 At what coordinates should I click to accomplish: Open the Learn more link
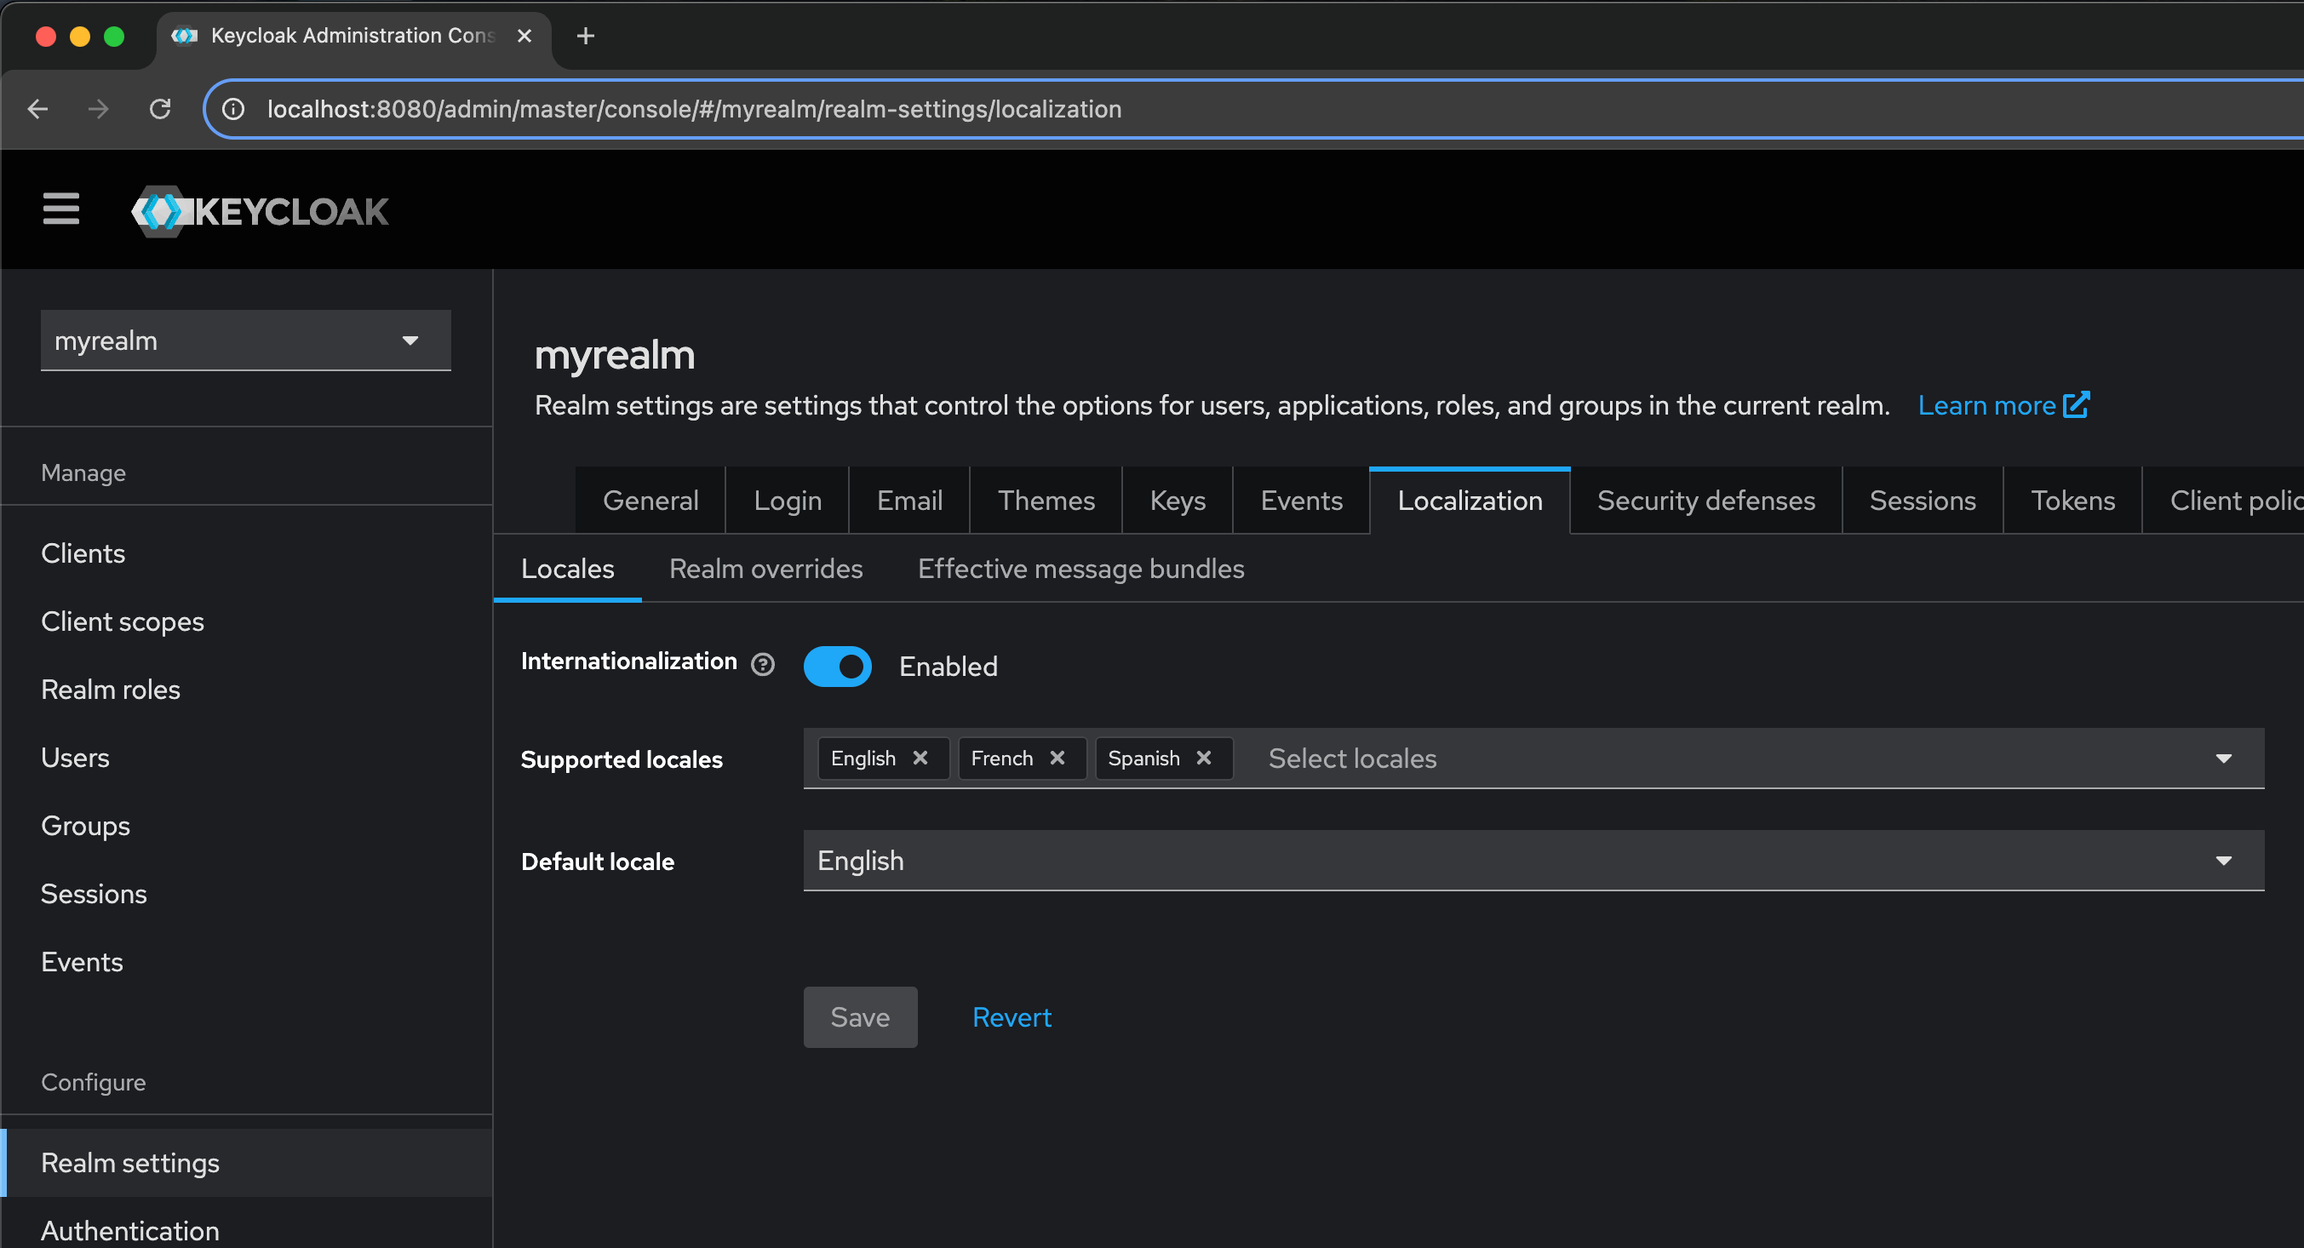tap(2003, 405)
